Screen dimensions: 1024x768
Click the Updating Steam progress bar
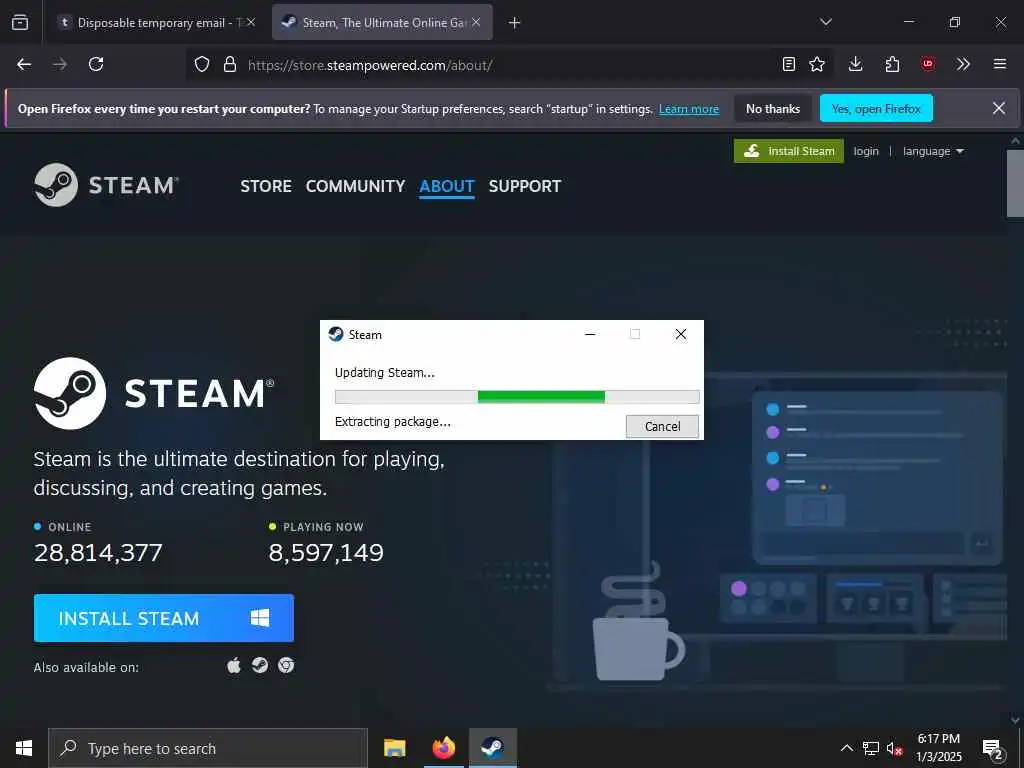point(517,396)
